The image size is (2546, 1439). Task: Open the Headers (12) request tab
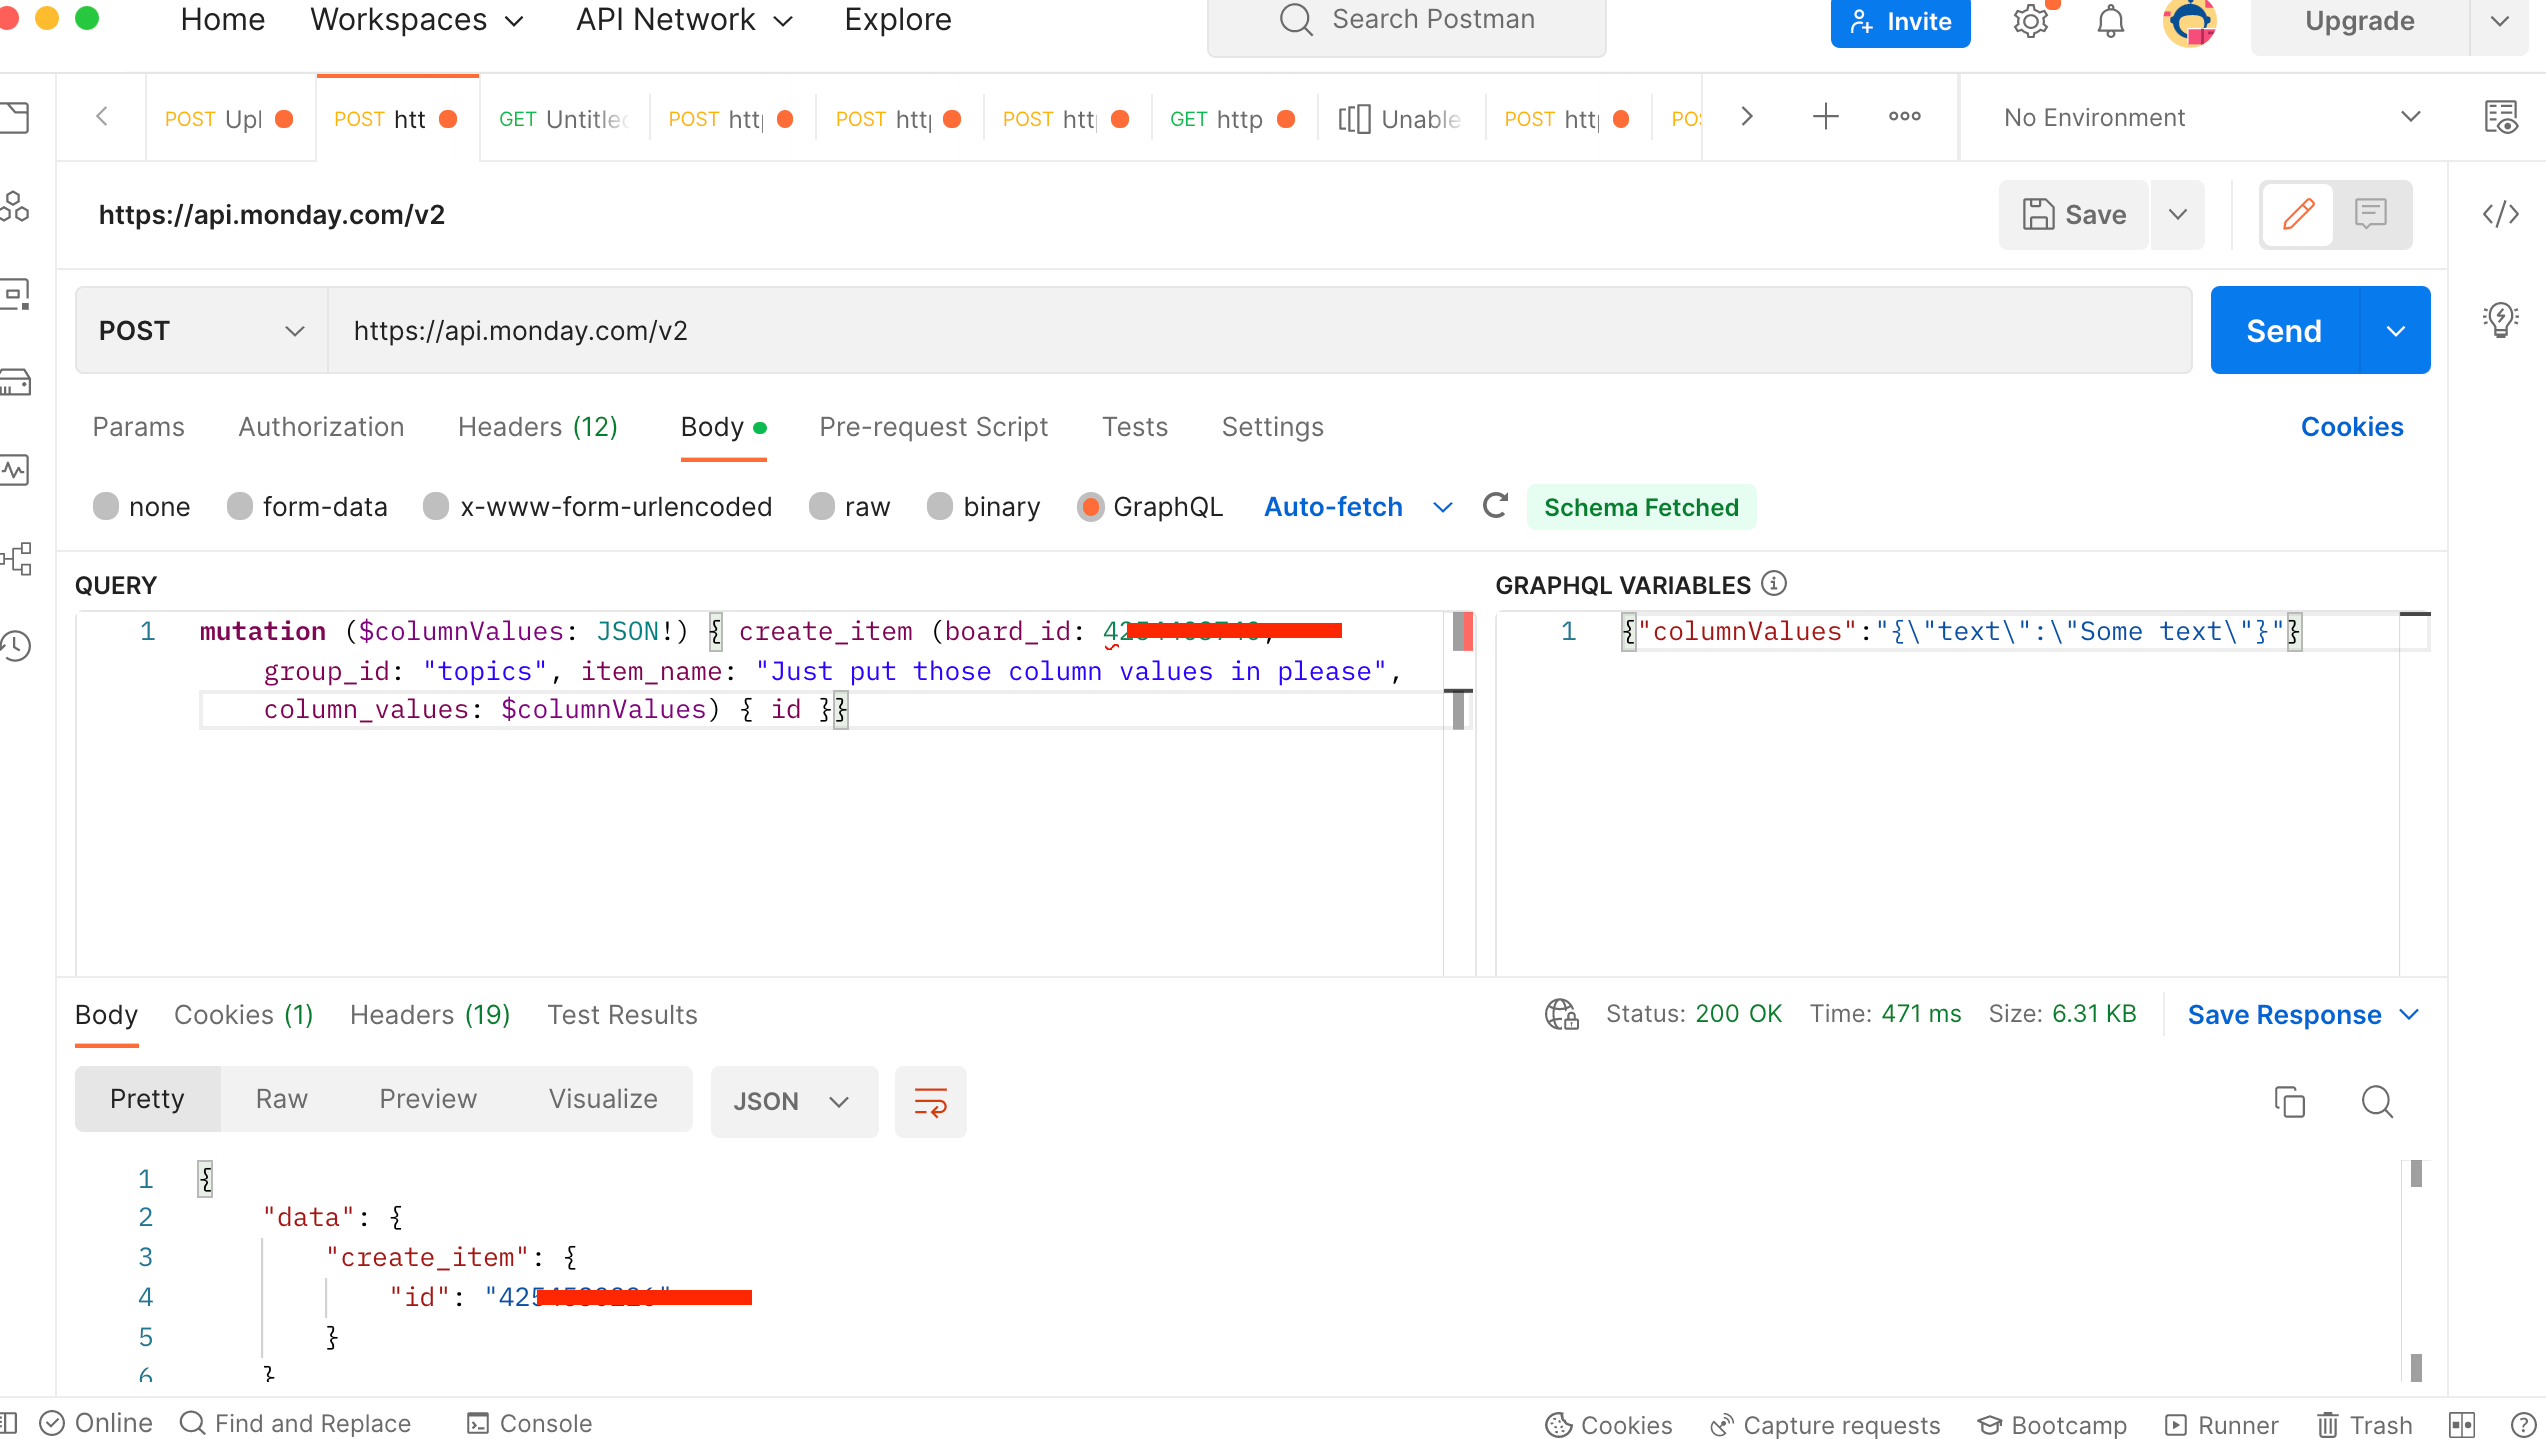(x=537, y=426)
